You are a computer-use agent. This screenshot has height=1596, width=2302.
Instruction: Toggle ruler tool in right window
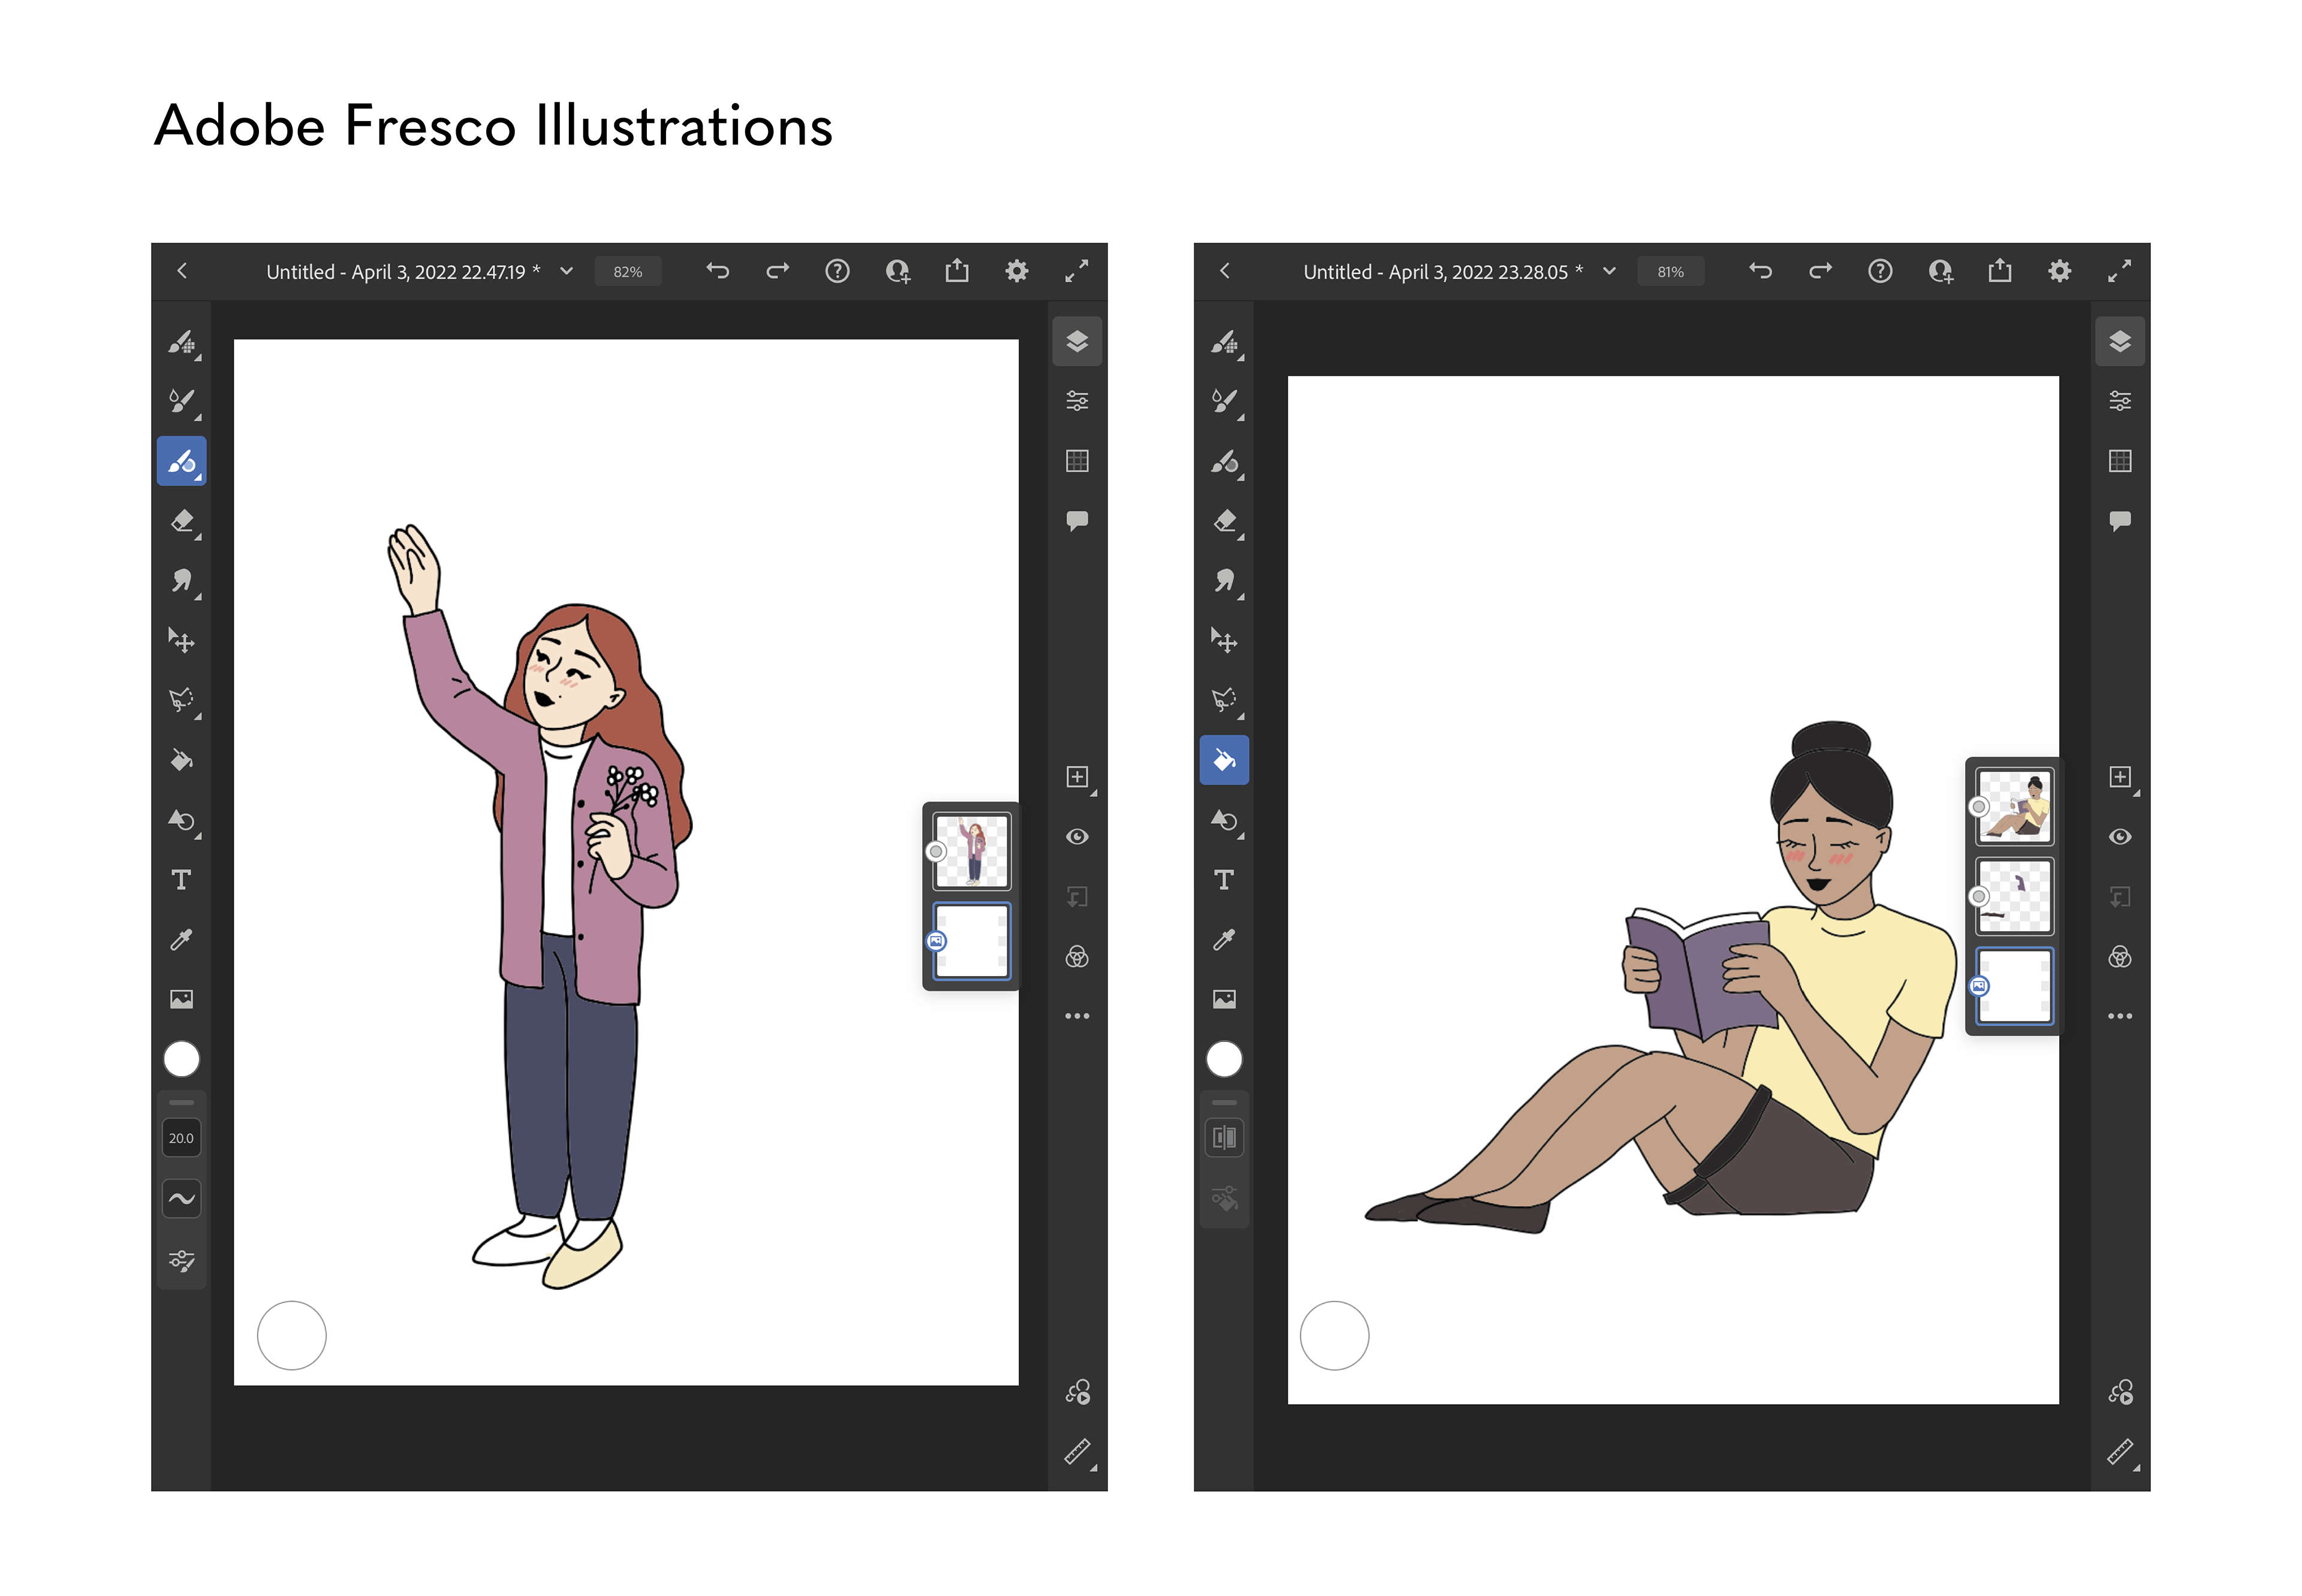click(2120, 1452)
